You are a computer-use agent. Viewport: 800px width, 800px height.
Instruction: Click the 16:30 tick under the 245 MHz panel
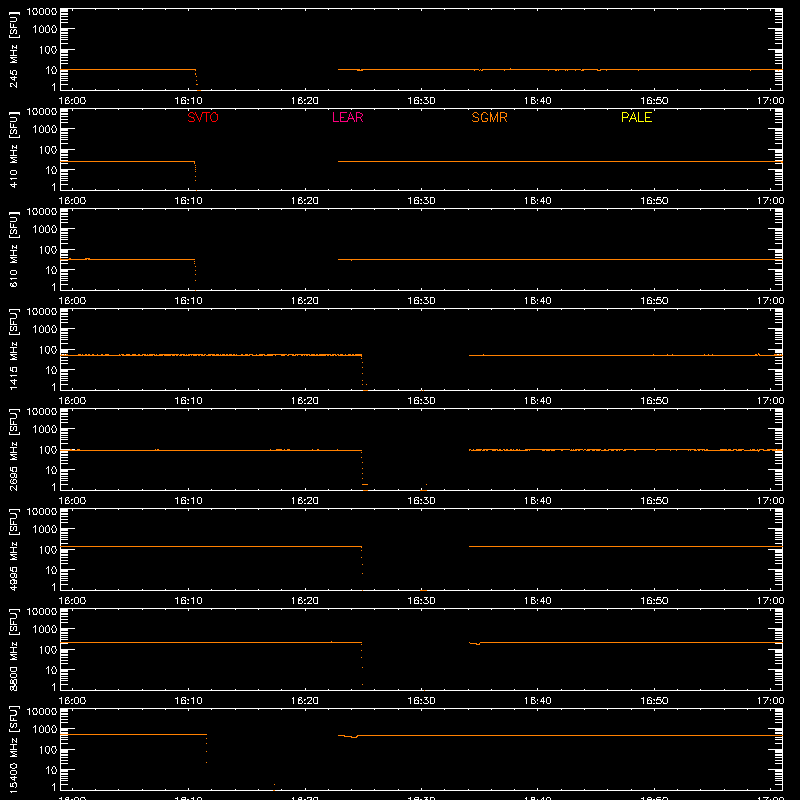[x=421, y=101]
